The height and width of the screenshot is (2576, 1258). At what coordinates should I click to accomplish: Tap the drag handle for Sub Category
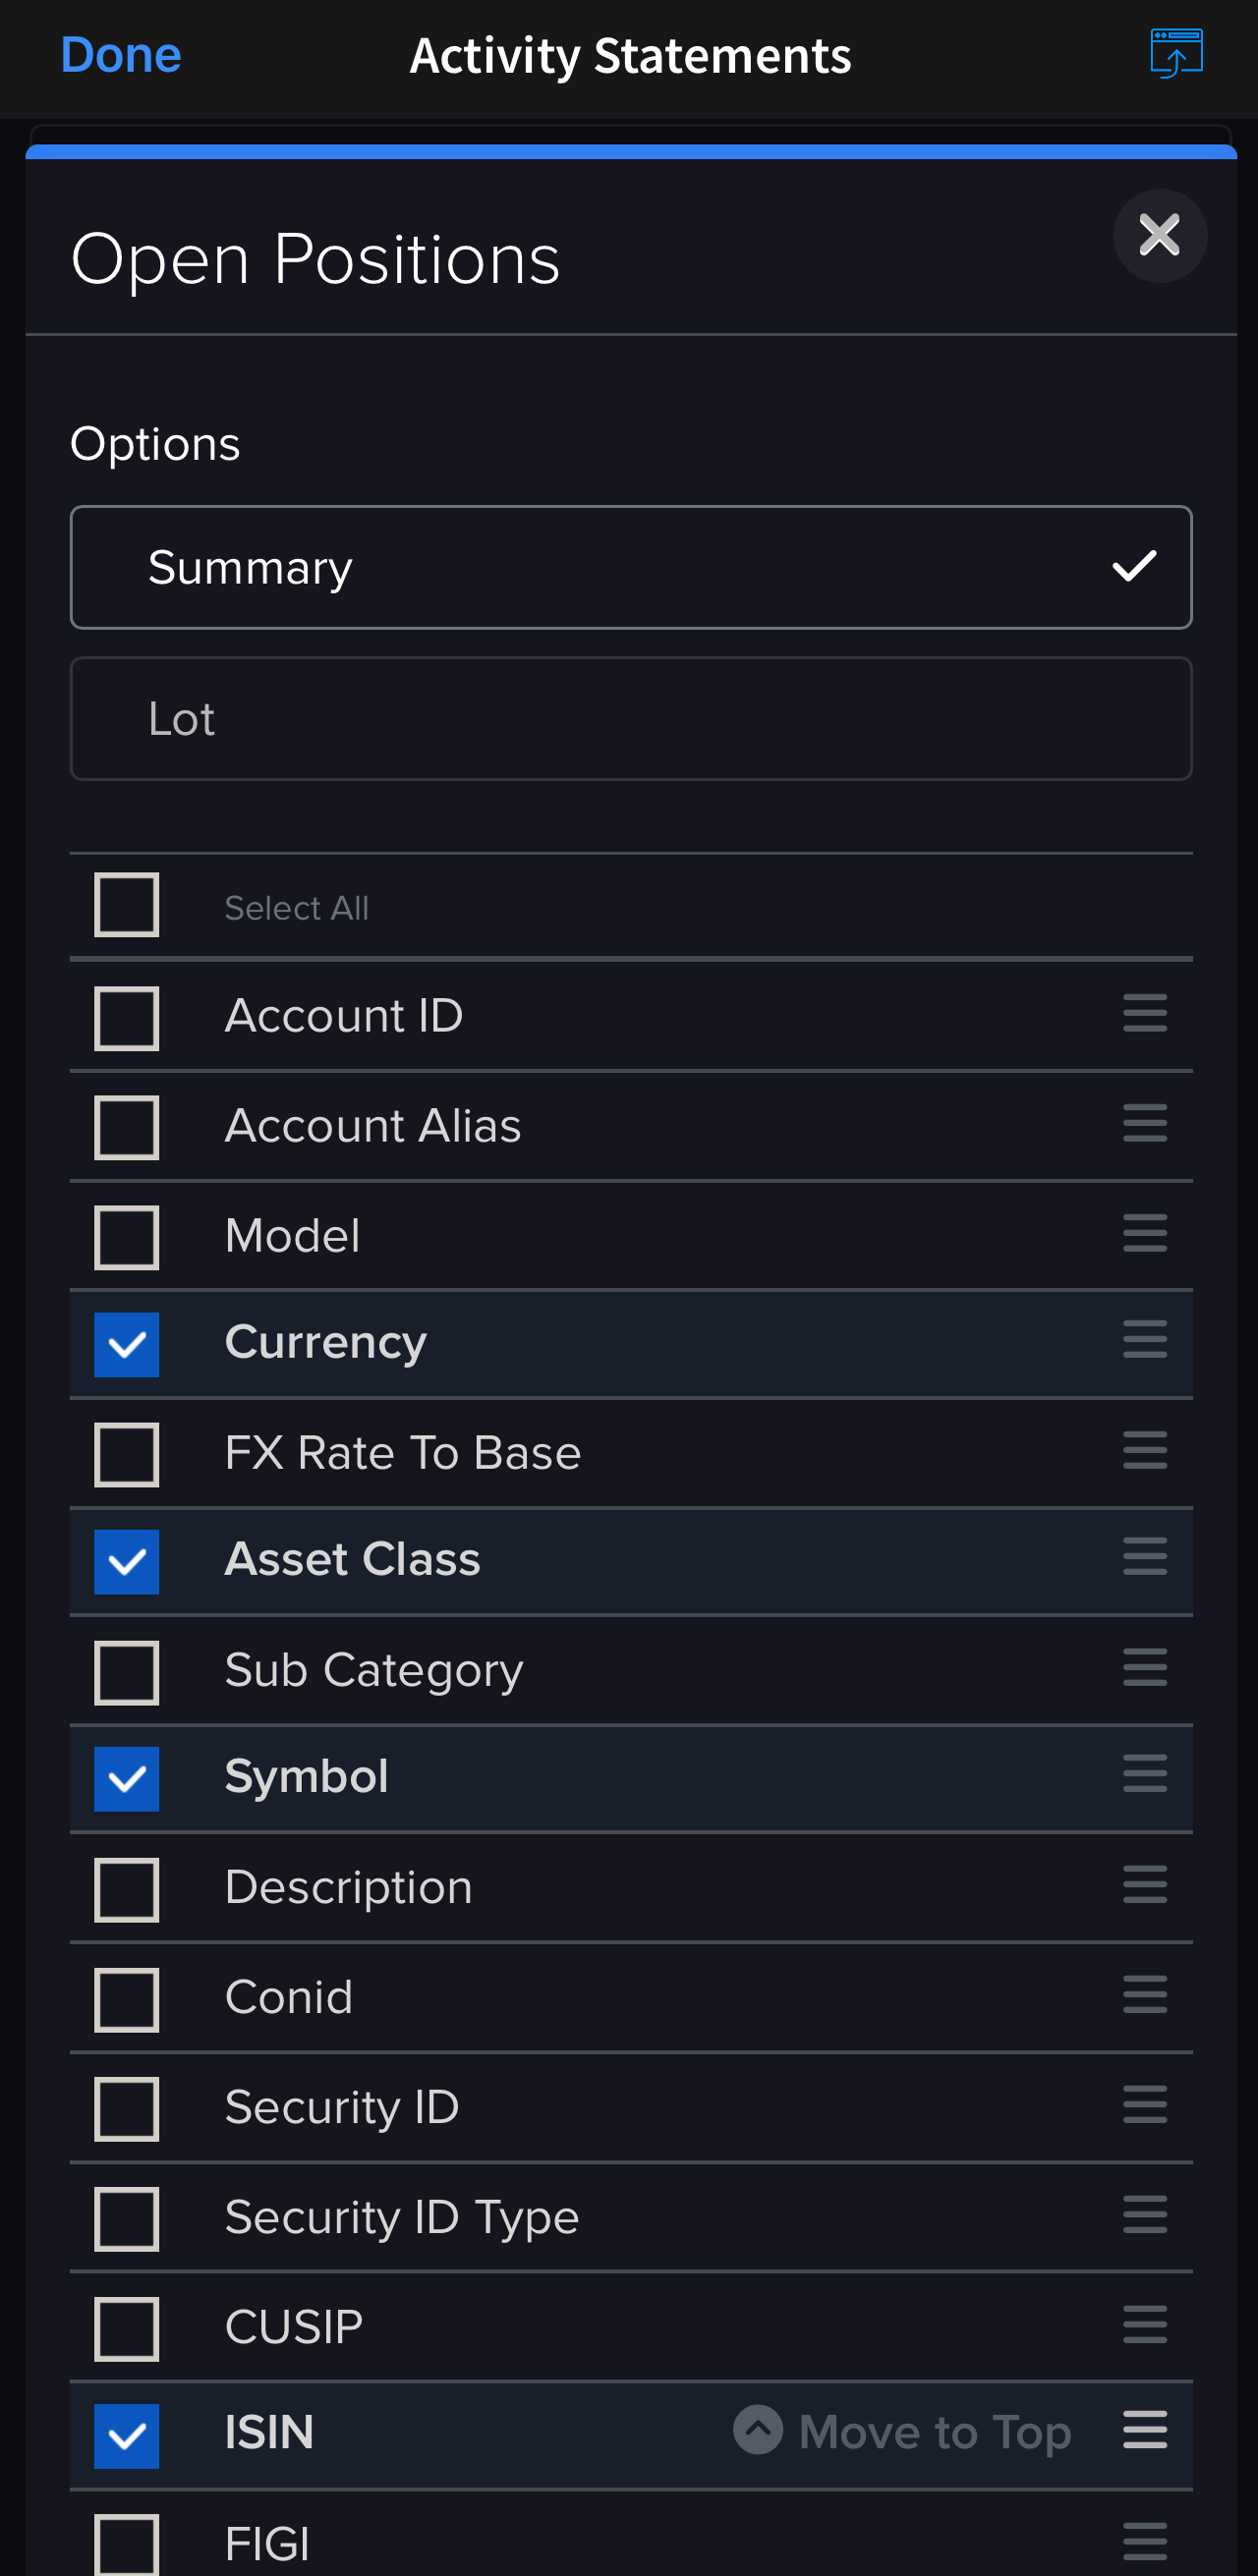pos(1145,1667)
